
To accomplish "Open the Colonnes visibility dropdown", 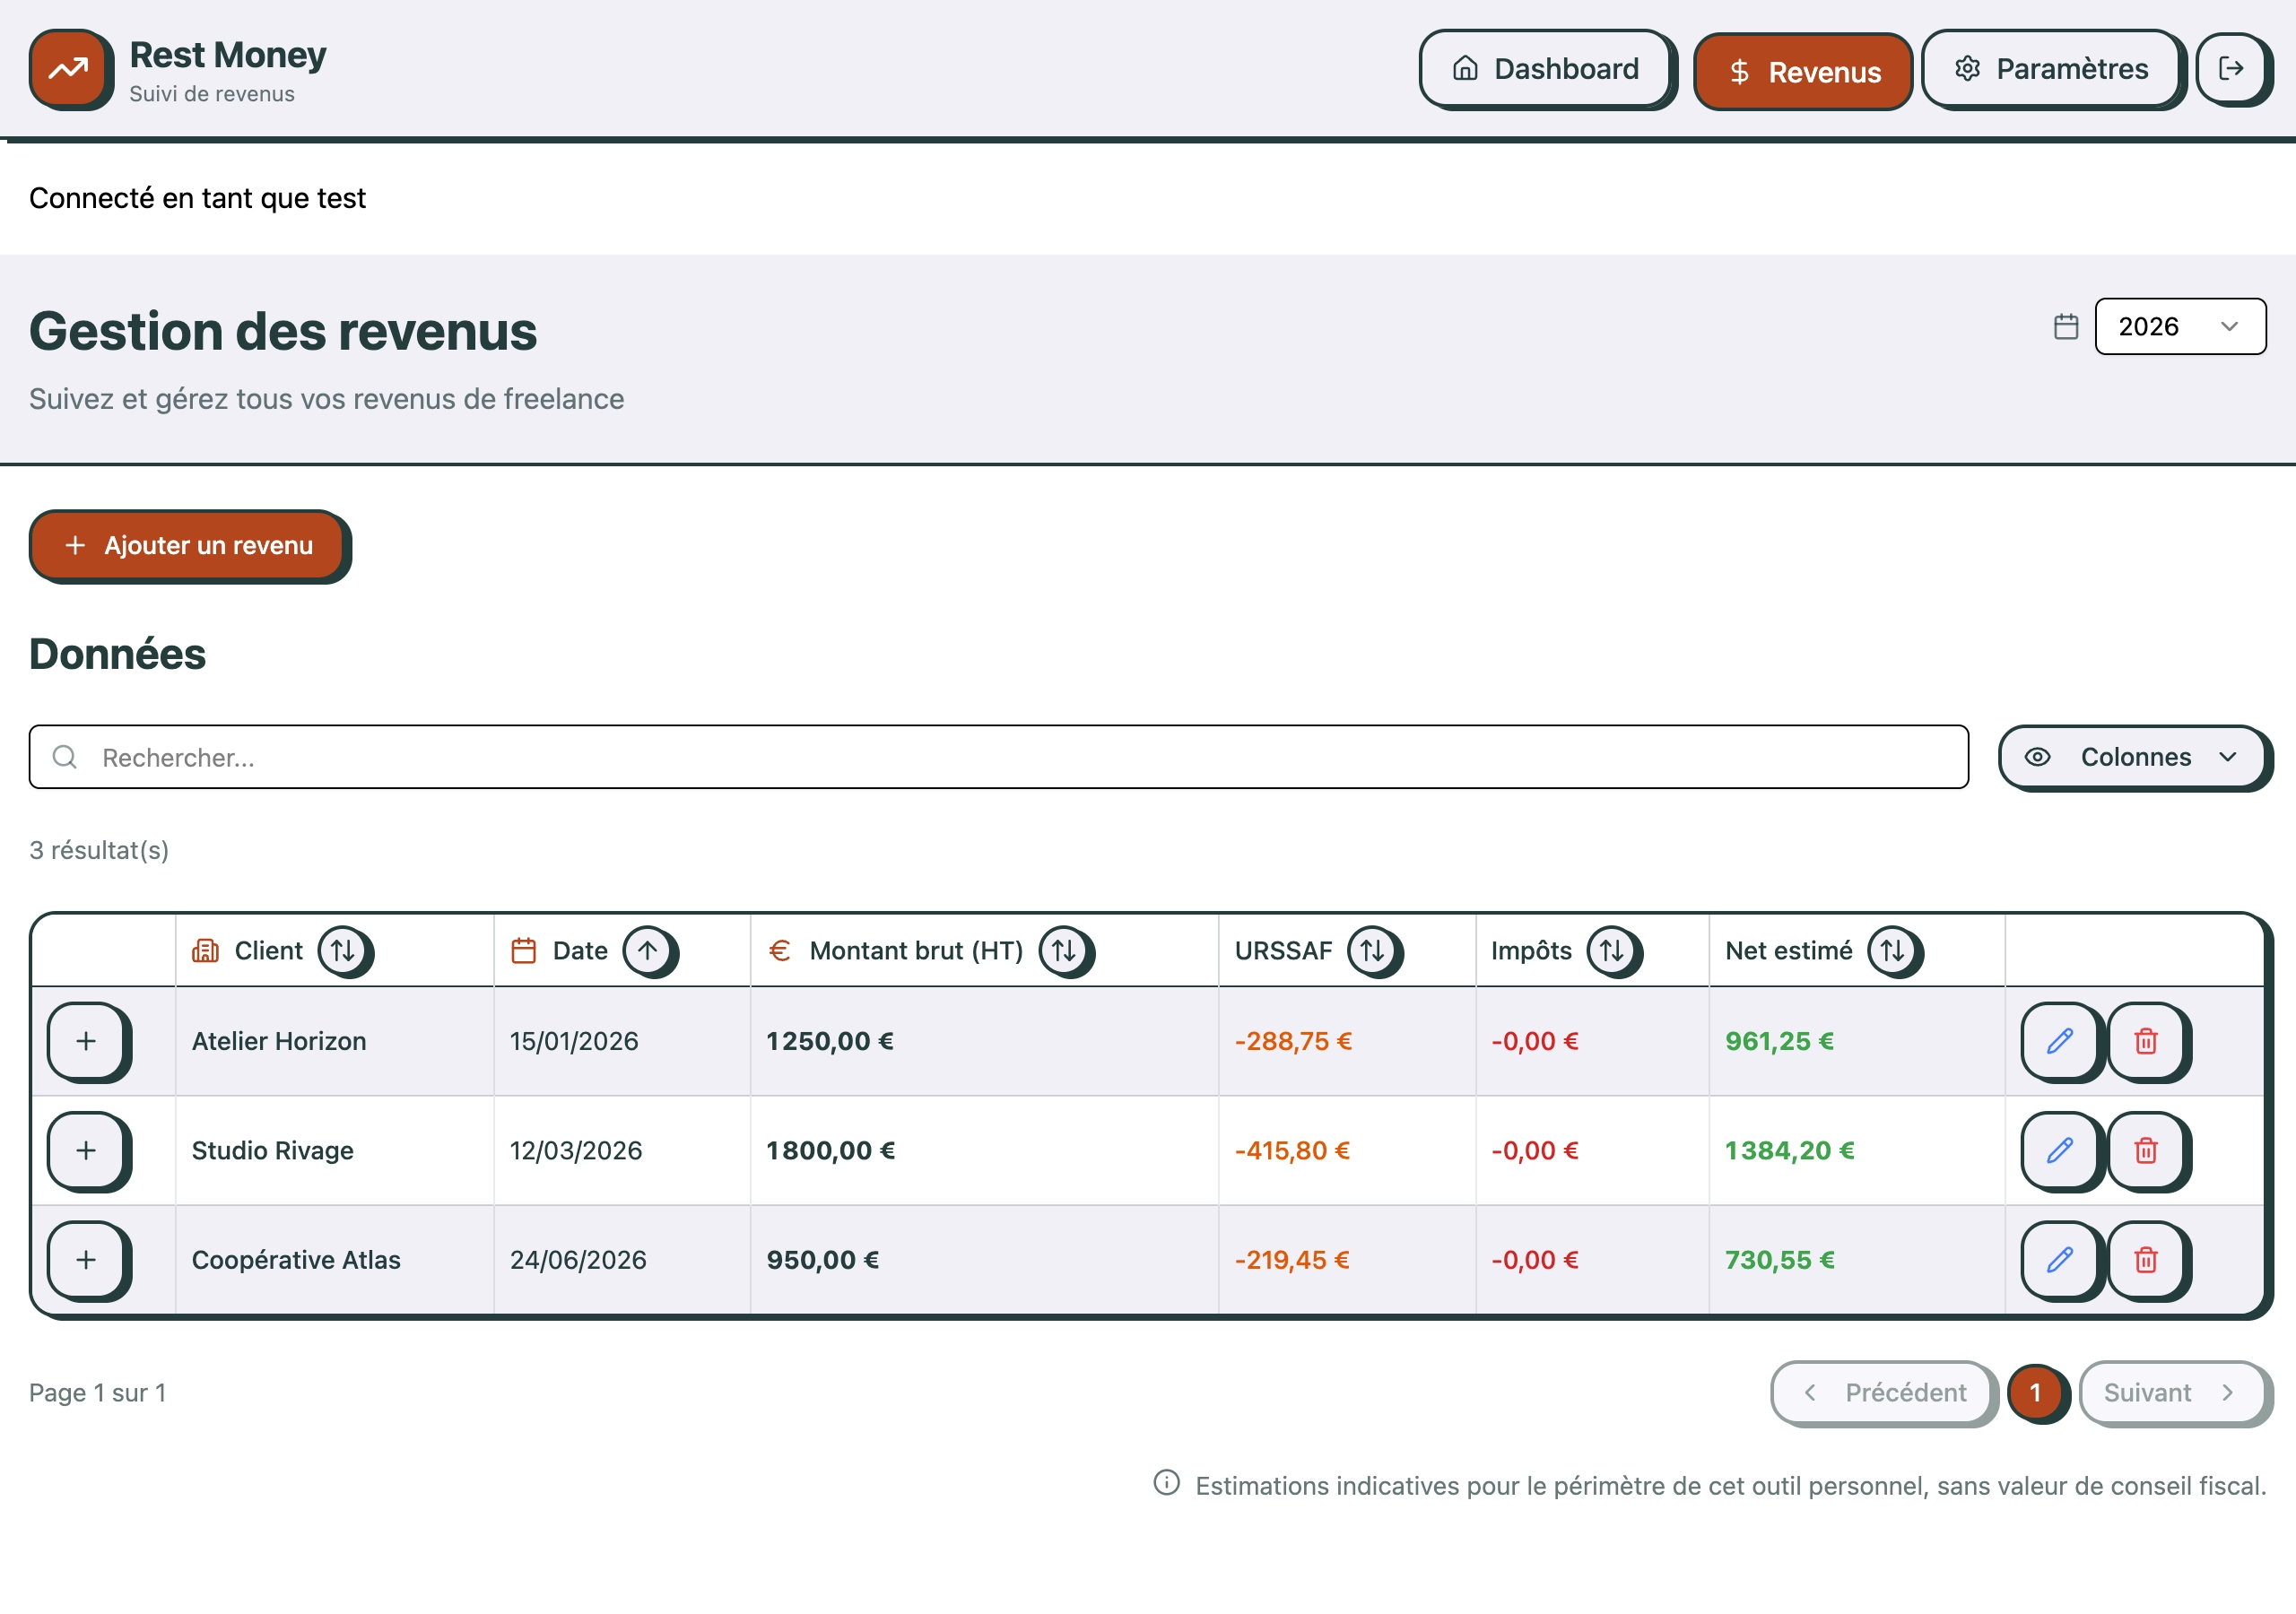I will pyautogui.click(x=2132, y=757).
